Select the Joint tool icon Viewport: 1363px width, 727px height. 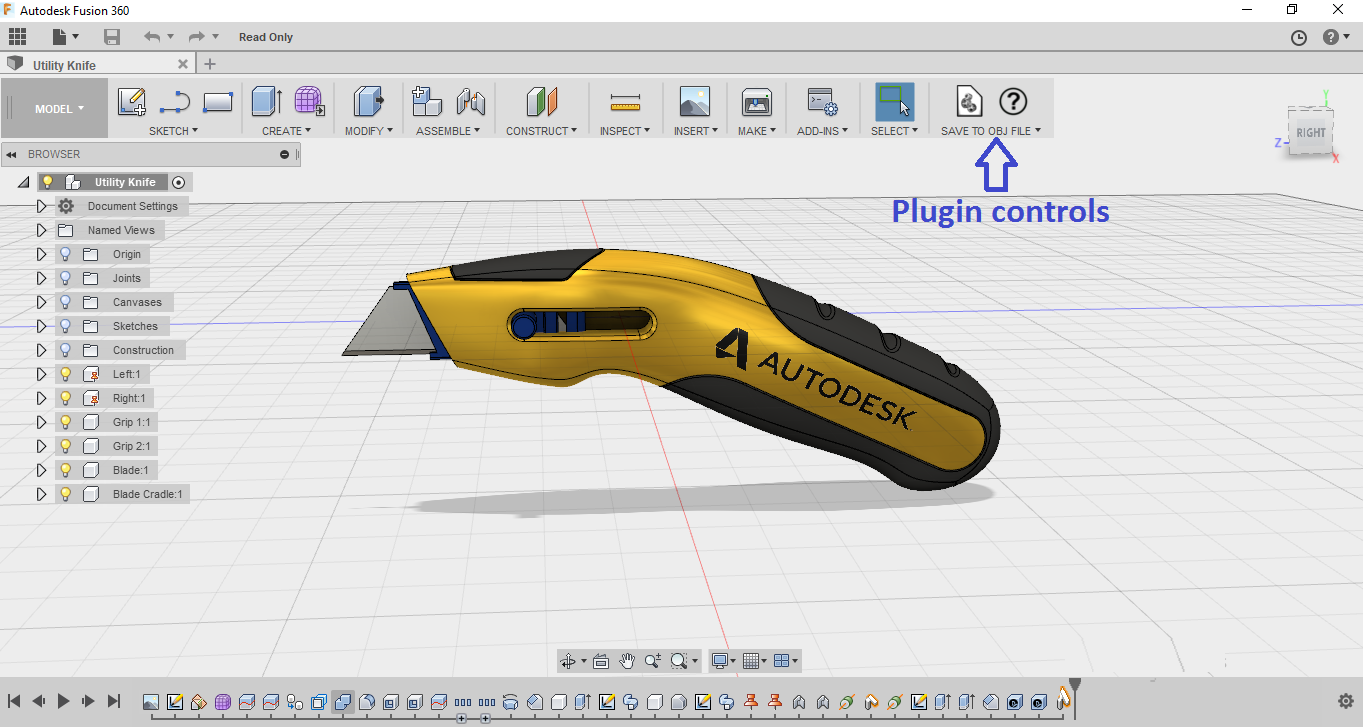pyautogui.click(x=470, y=101)
